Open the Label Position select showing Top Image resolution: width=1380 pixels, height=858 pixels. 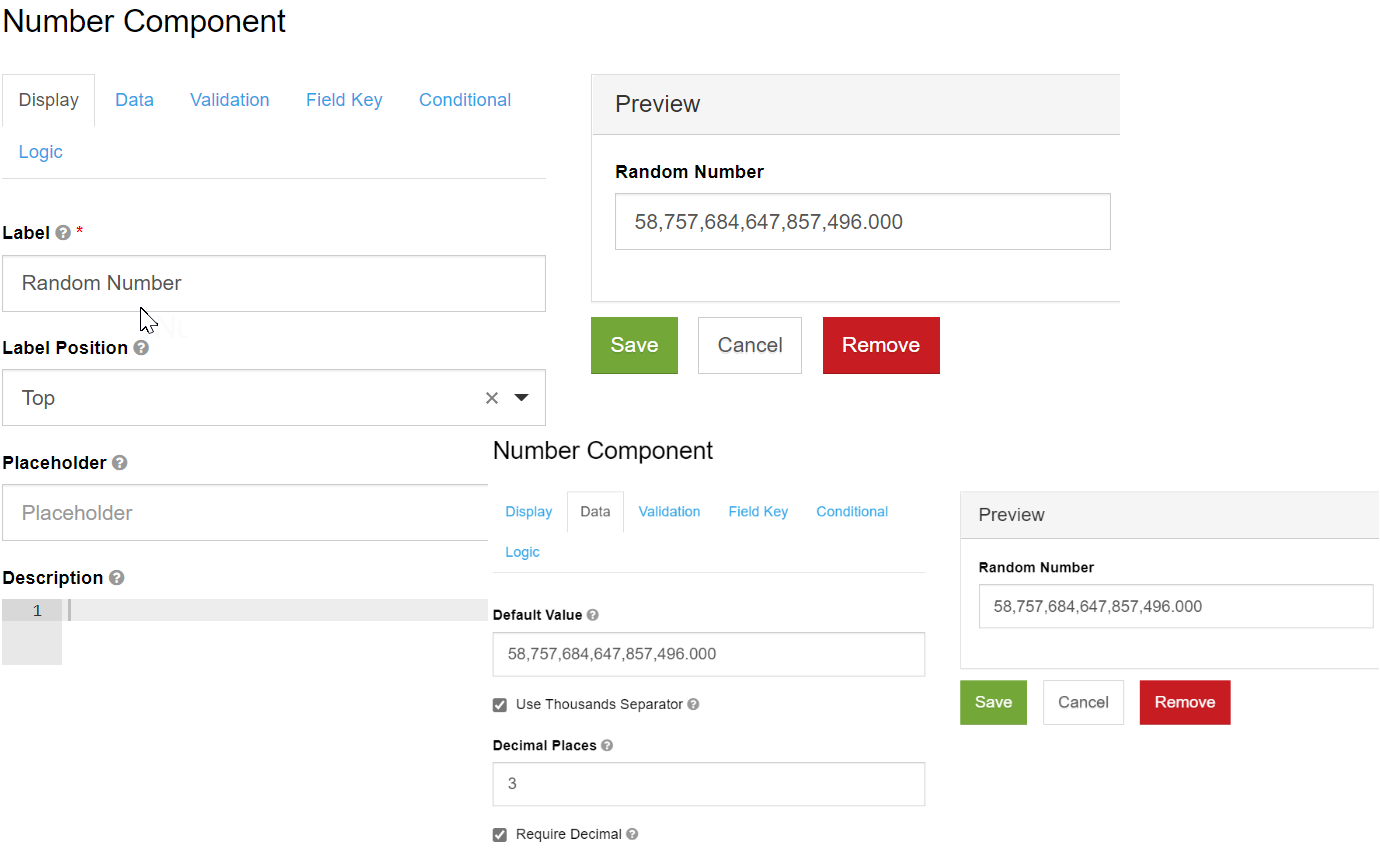274,398
